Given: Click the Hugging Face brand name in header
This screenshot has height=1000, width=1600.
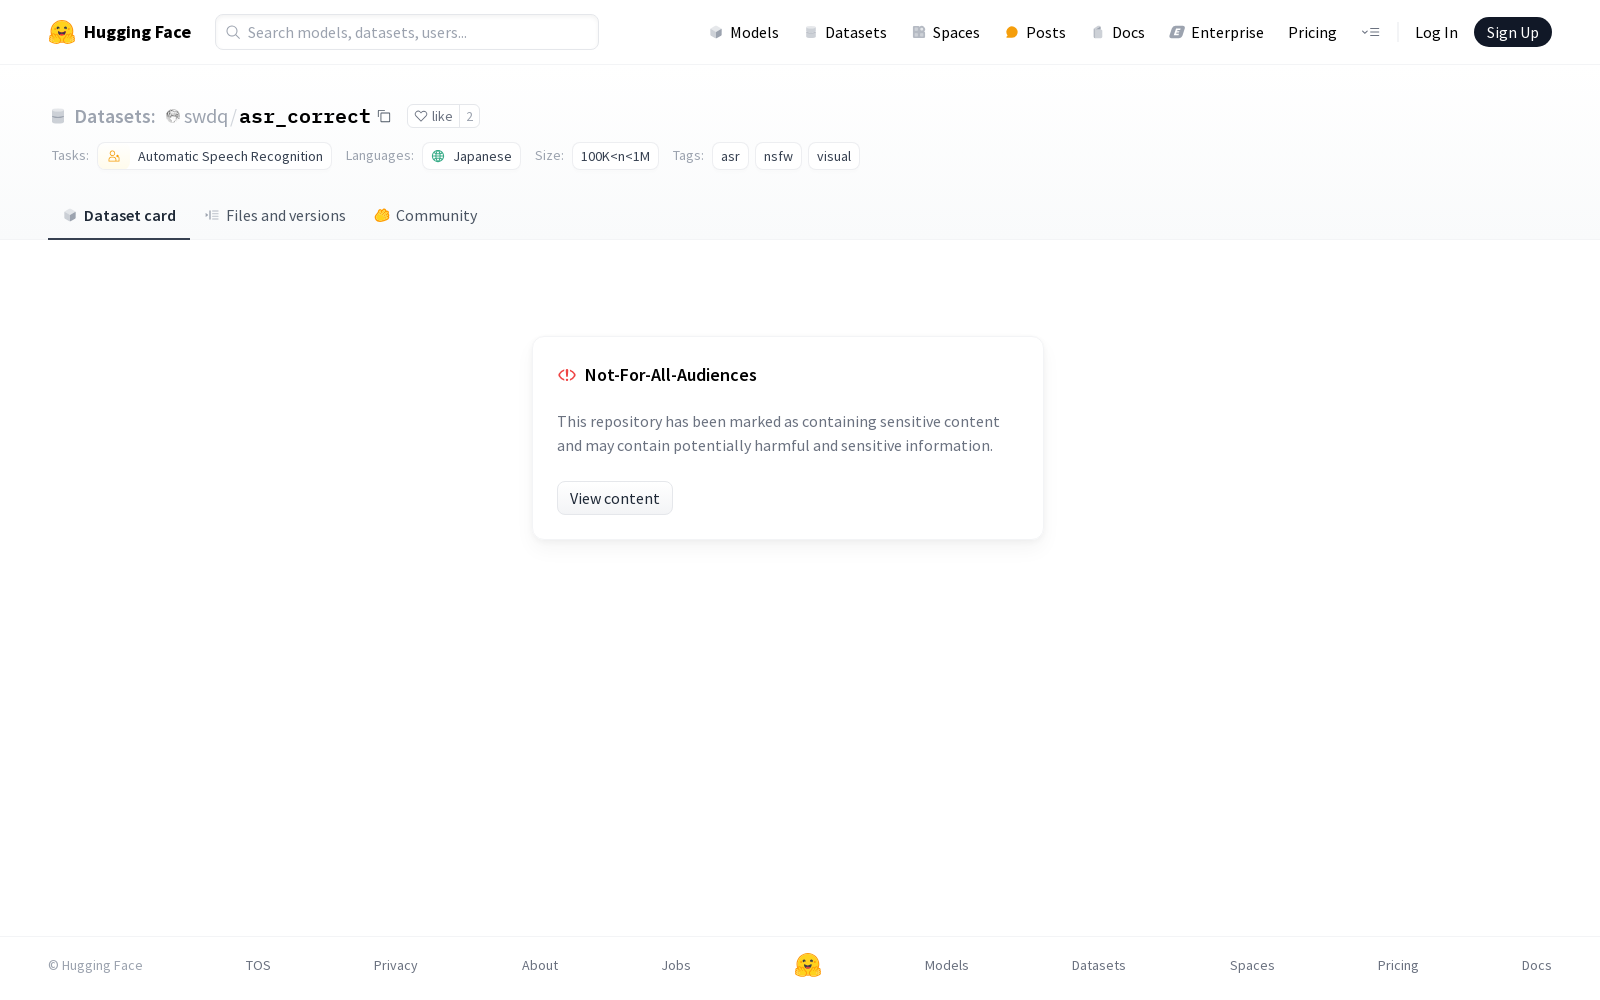Looking at the screenshot, I should pos(137,32).
